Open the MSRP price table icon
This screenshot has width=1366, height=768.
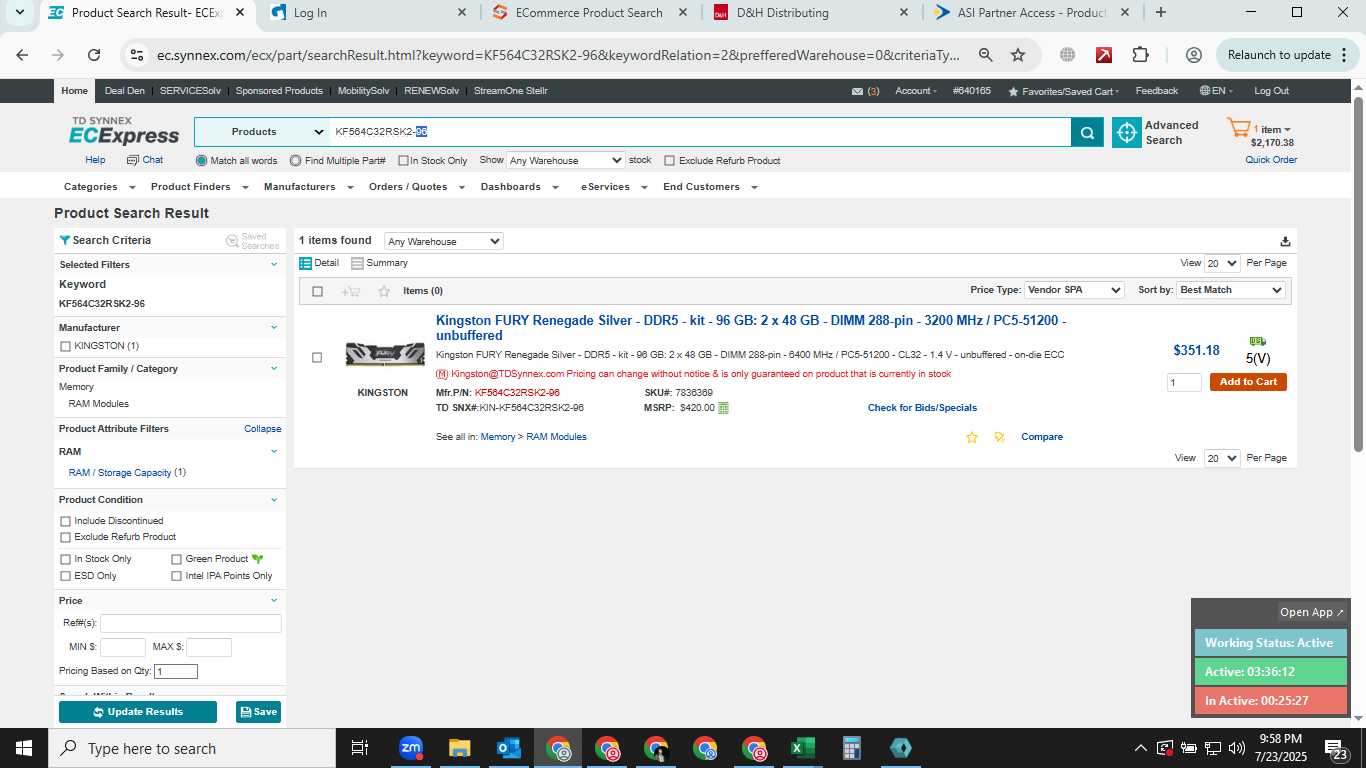pos(723,408)
